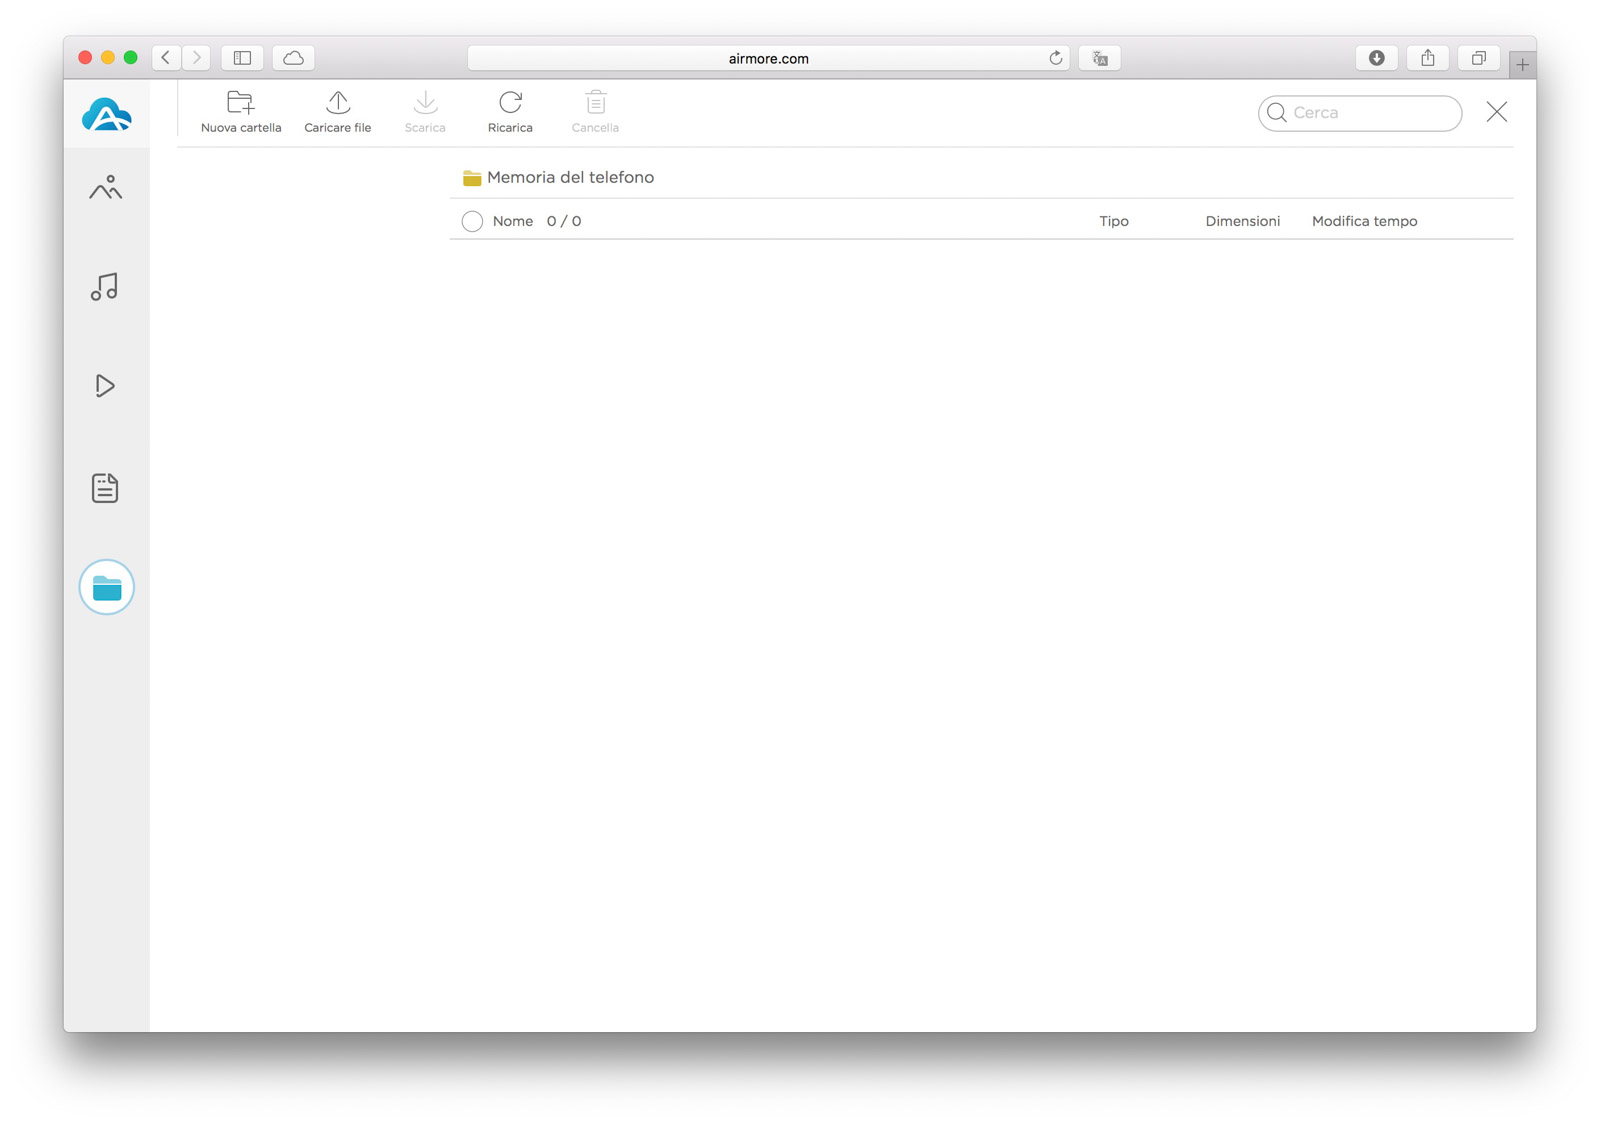Click the green fullscreen window button
Image resolution: width=1600 pixels, height=1123 pixels.
(x=130, y=58)
